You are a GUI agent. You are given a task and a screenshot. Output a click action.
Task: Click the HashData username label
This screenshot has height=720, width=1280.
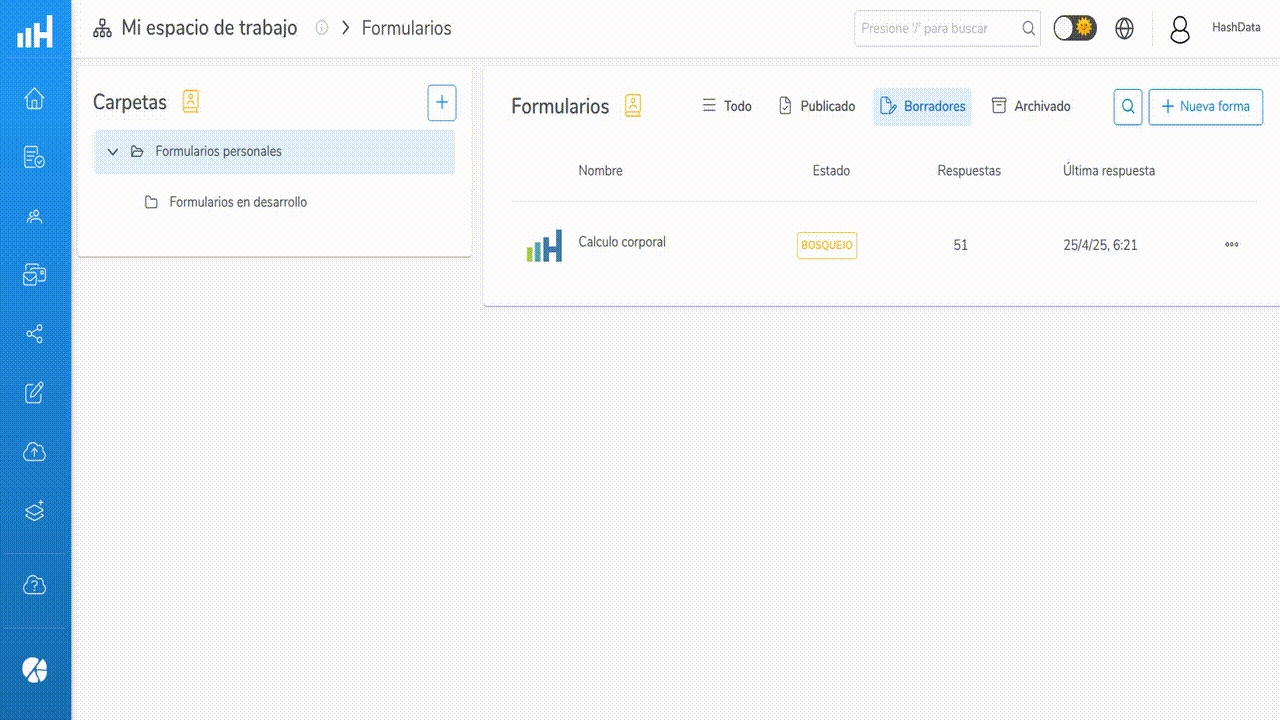1236,28
